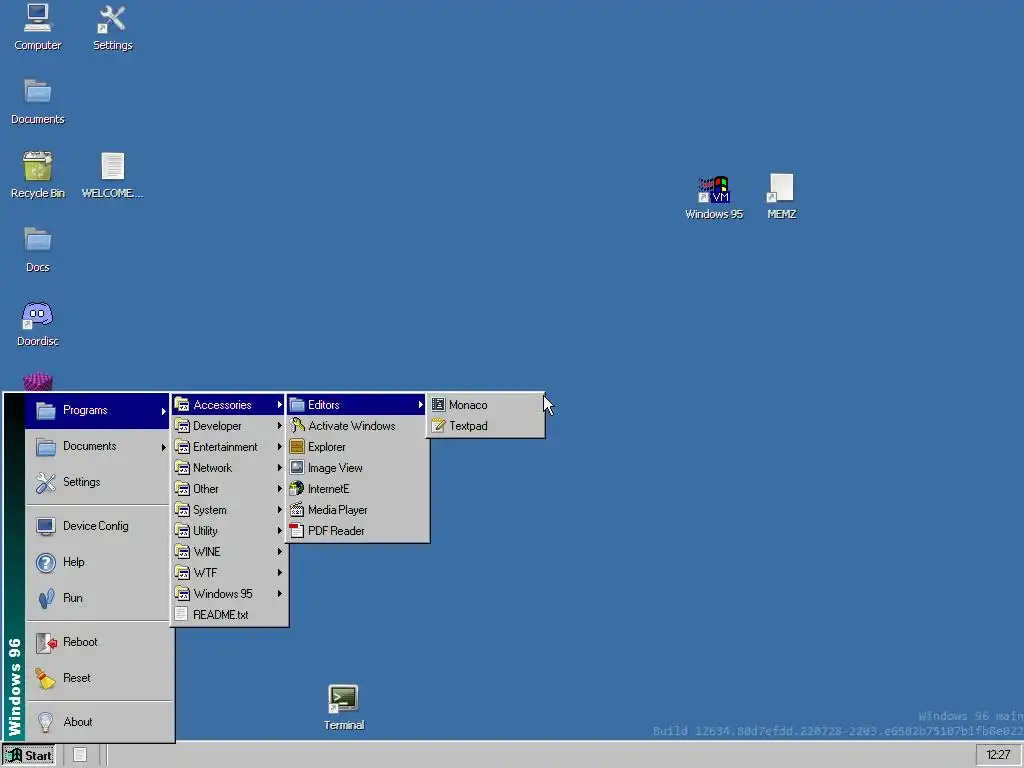Screen dimensions: 1024x768
Task: Expand the Accessories submenu
Action: pos(229,405)
